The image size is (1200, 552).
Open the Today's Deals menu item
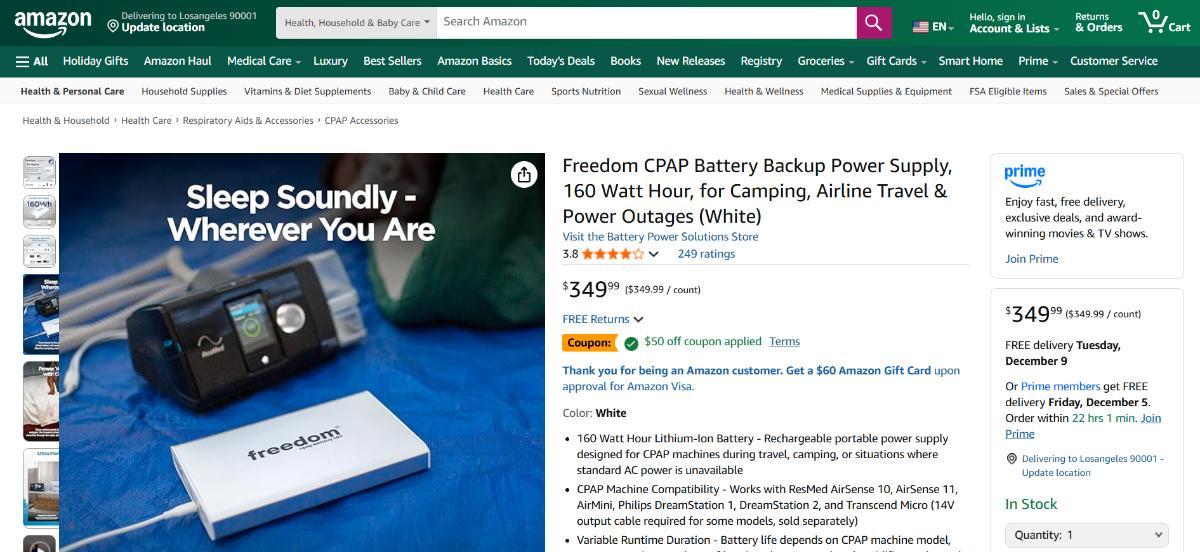(560, 61)
